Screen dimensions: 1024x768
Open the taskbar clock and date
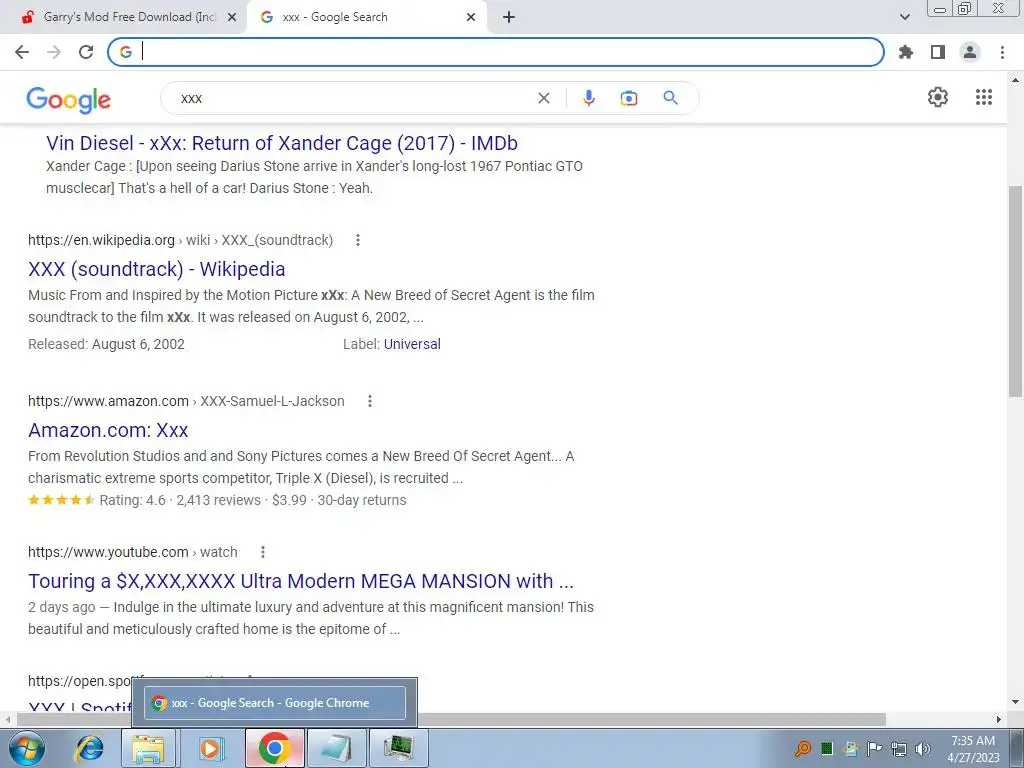973,749
